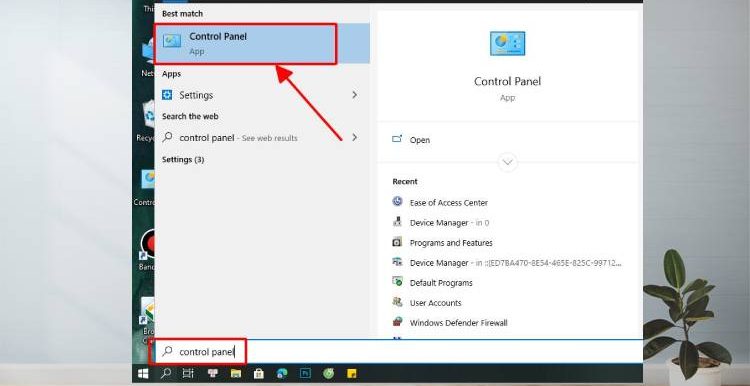Click the Control Panel preview title text
Image resolution: width=750 pixels, height=386 pixels.
(x=507, y=81)
